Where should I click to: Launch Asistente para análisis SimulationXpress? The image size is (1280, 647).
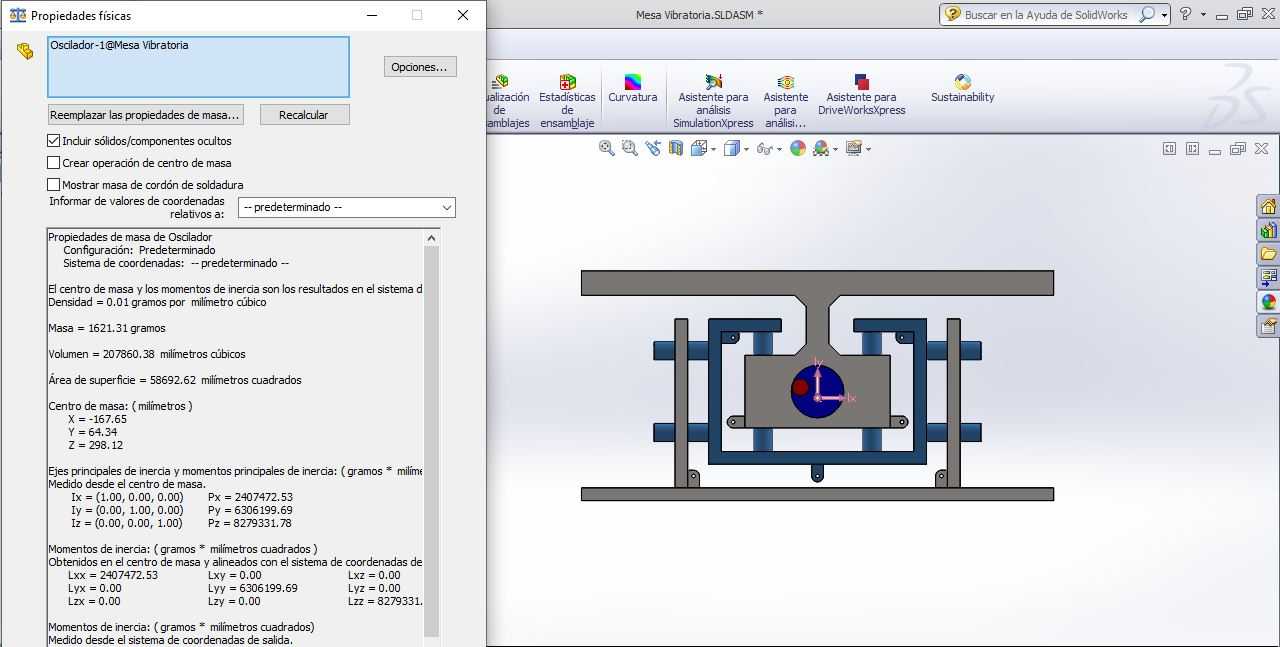tap(713, 101)
